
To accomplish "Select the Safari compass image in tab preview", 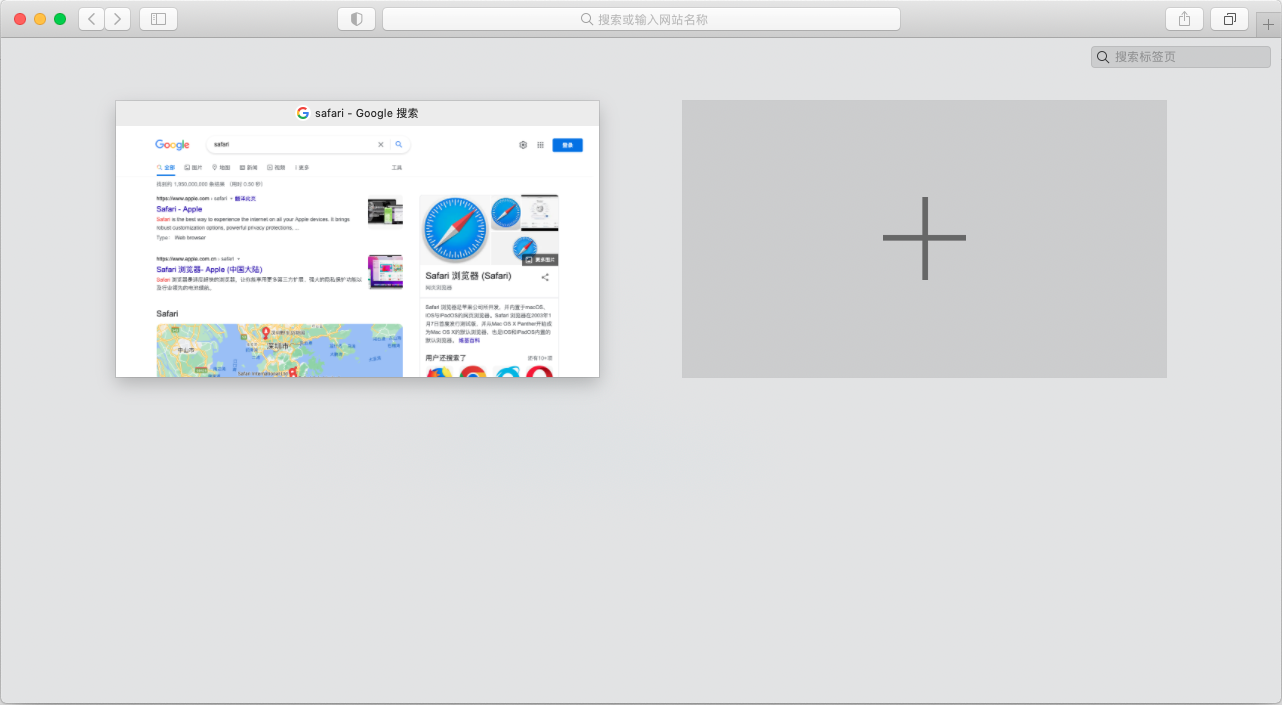I will [456, 228].
